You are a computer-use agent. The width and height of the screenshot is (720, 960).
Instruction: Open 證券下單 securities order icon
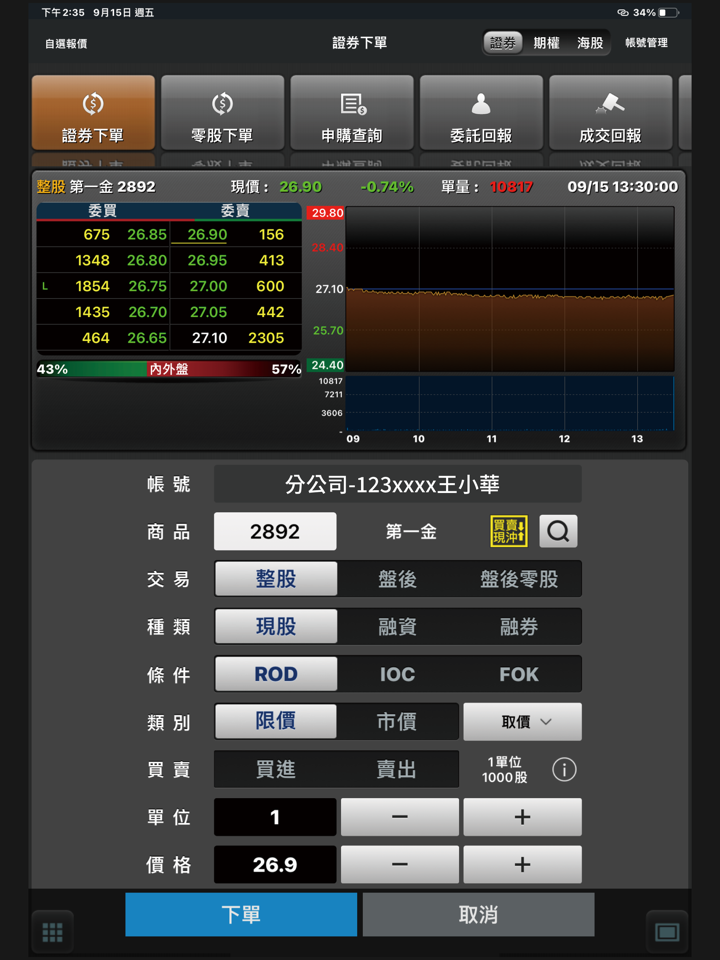click(x=93, y=104)
